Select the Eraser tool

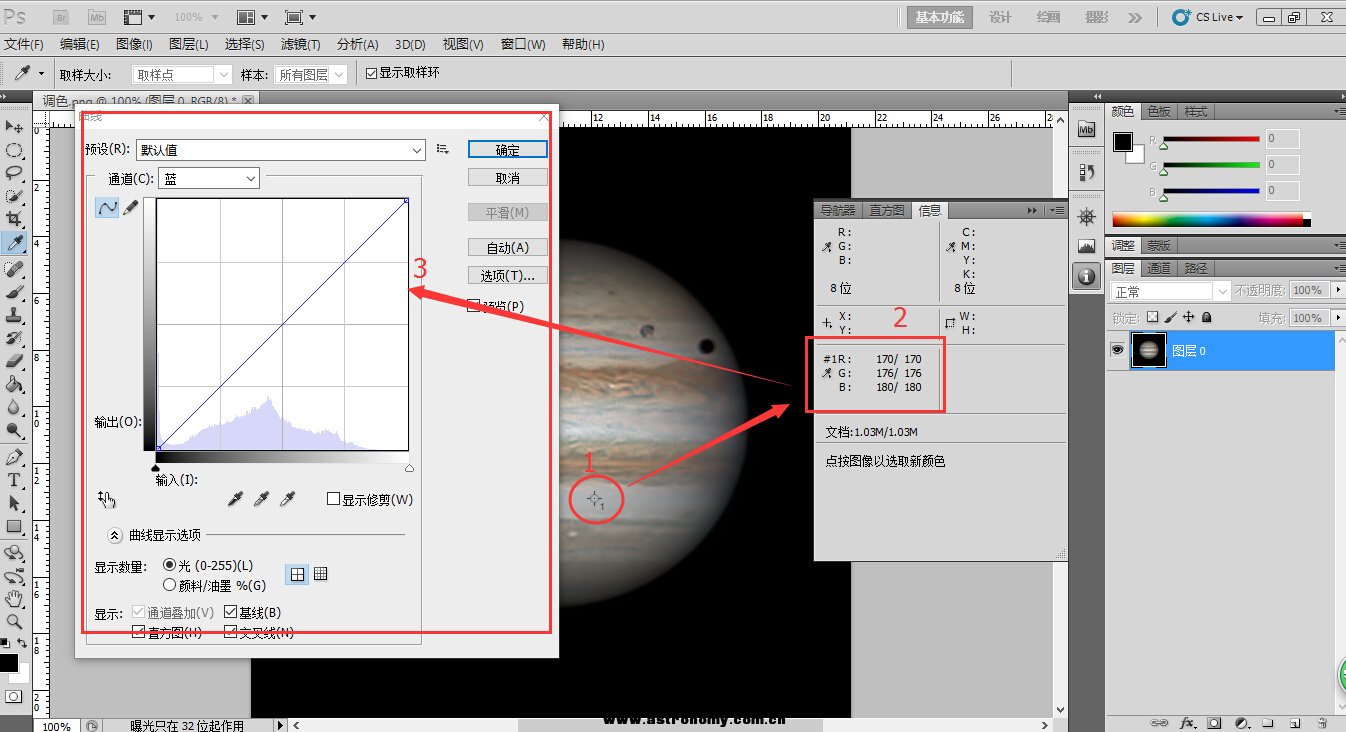(14, 361)
